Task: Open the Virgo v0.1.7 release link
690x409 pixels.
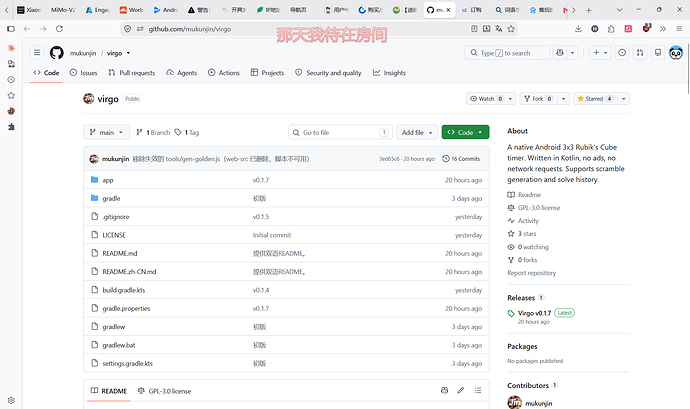Action: (534, 313)
